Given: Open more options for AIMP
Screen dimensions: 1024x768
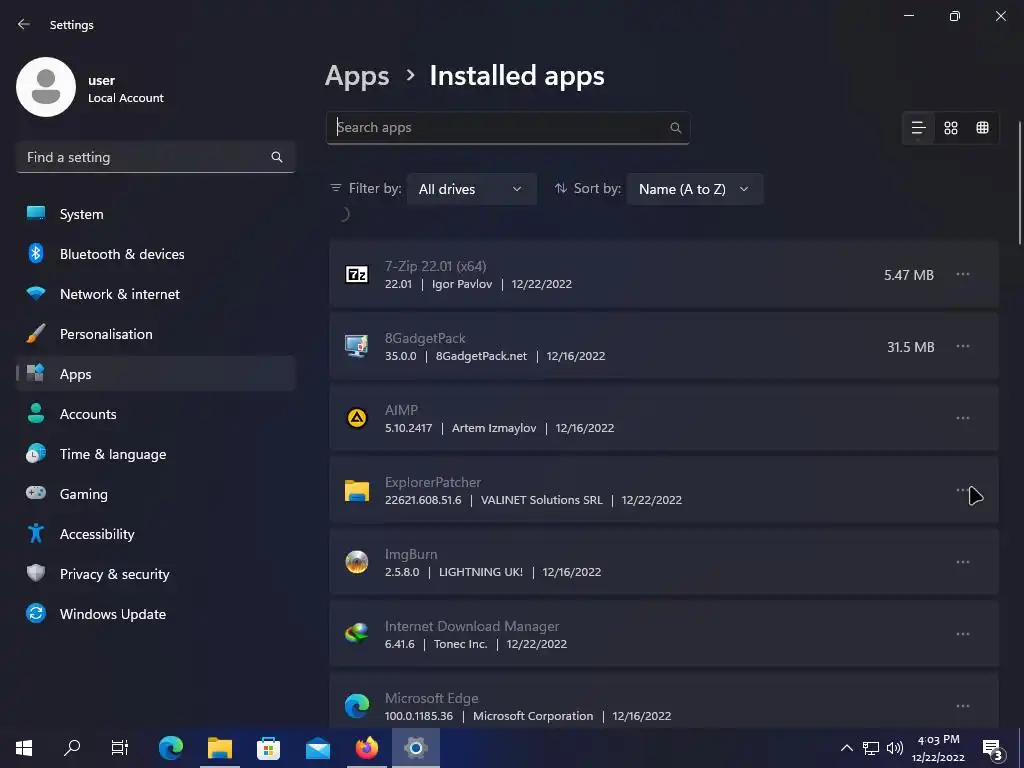Looking at the screenshot, I should tap(963, 418).
